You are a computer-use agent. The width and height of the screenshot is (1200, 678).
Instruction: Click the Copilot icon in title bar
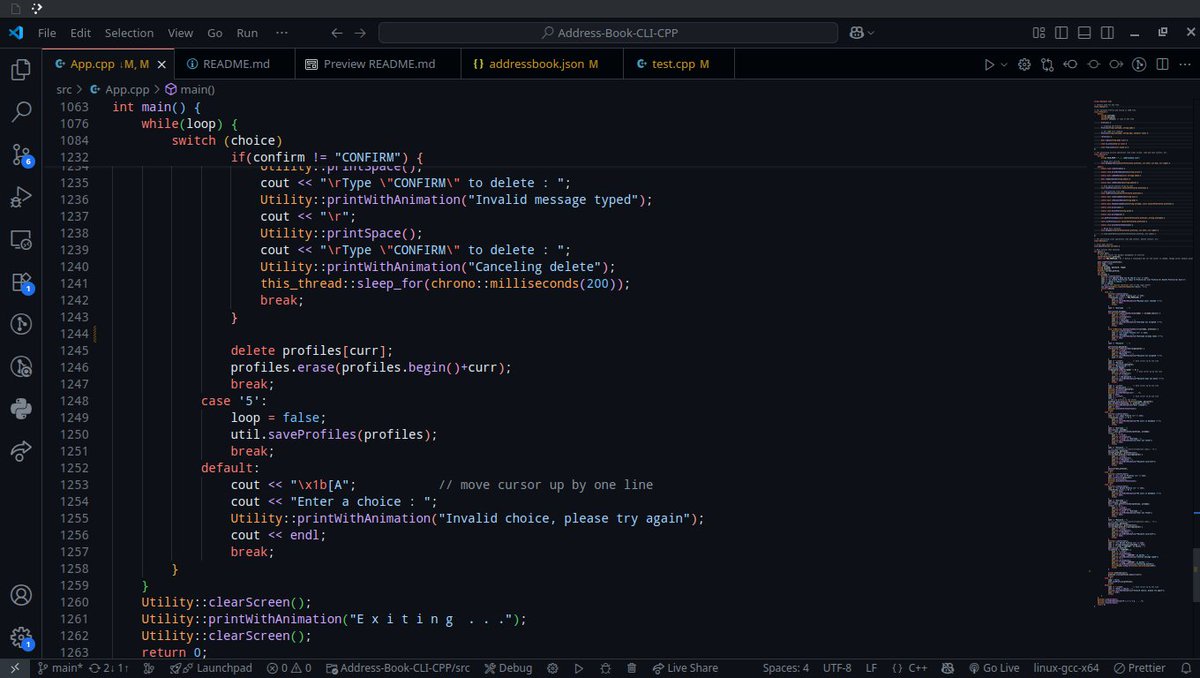(858, 32)
